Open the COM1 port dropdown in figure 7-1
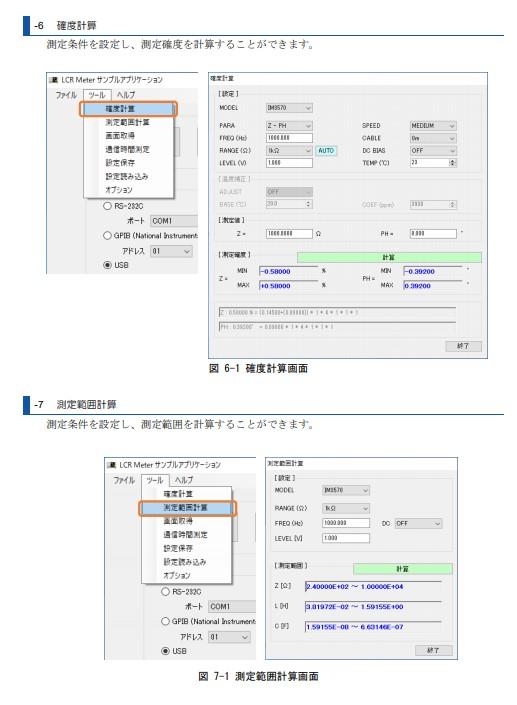 tap(232, 607)
